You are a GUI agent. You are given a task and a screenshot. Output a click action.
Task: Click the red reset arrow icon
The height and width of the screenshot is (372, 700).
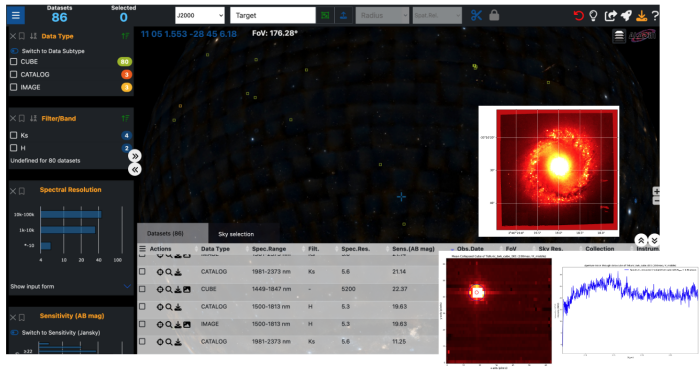(x=578, y=16)
